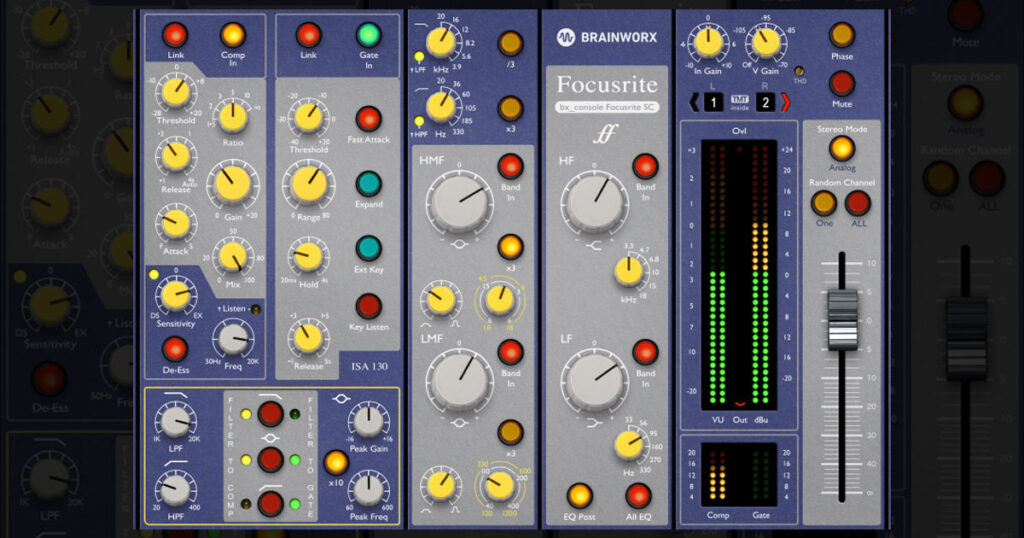1024x538 pixels.
Task: Toggle the EQ Post button
Action: [579, 496]
